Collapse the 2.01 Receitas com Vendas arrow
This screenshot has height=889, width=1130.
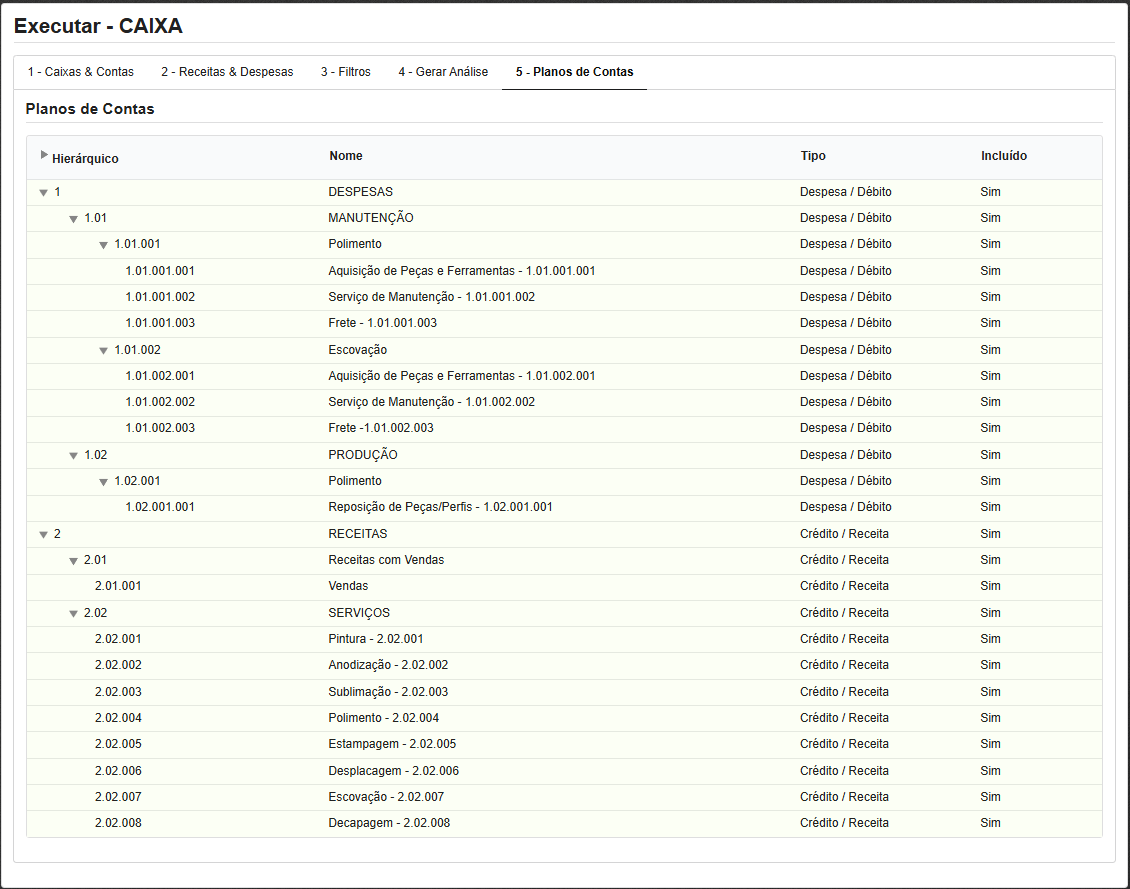tap(73, 561)
